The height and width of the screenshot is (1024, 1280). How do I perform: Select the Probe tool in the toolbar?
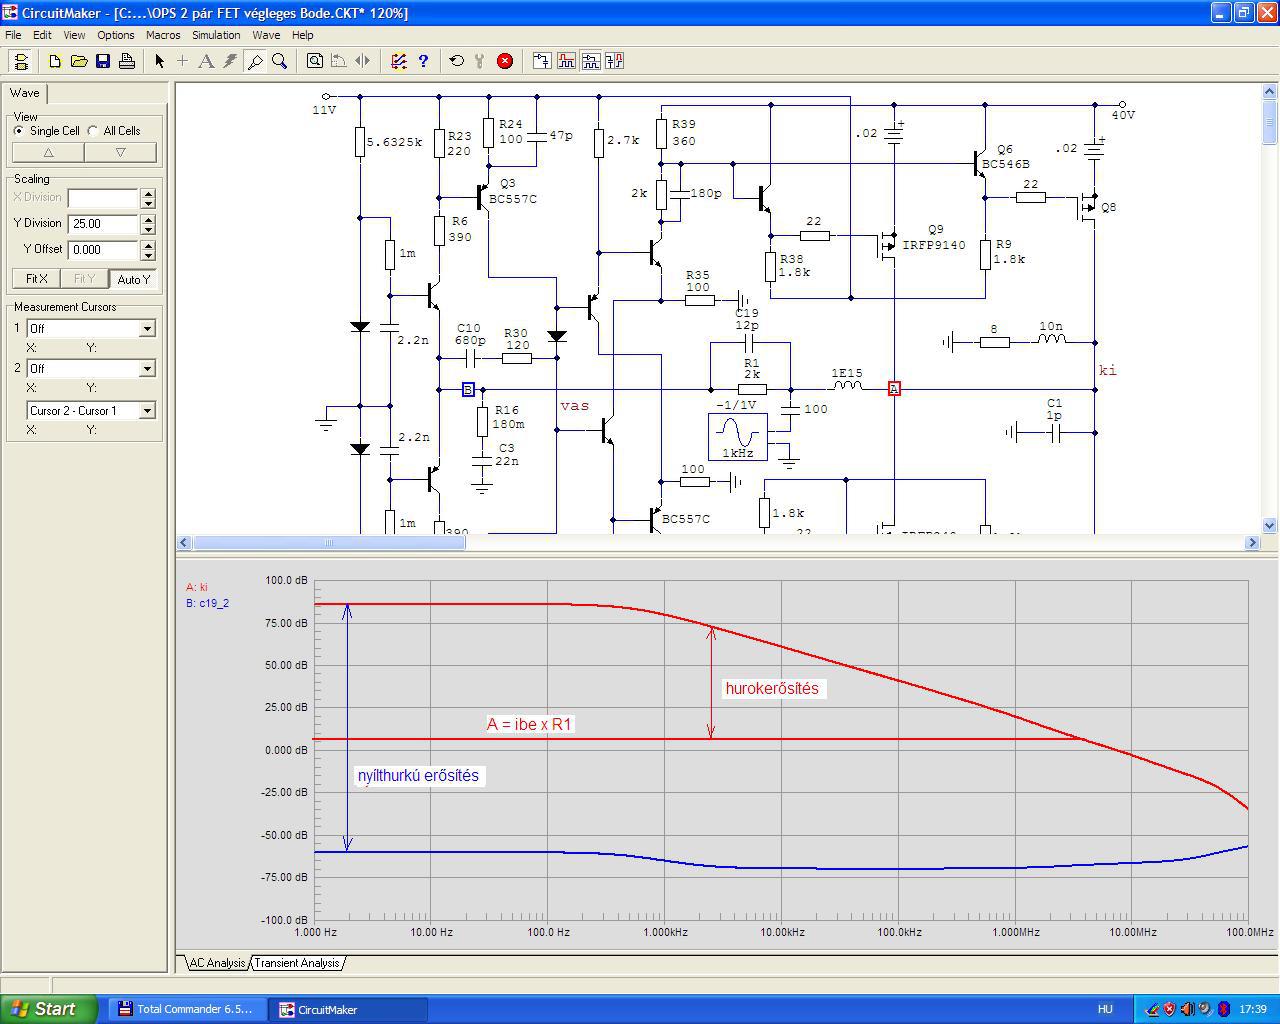(255, 61)
